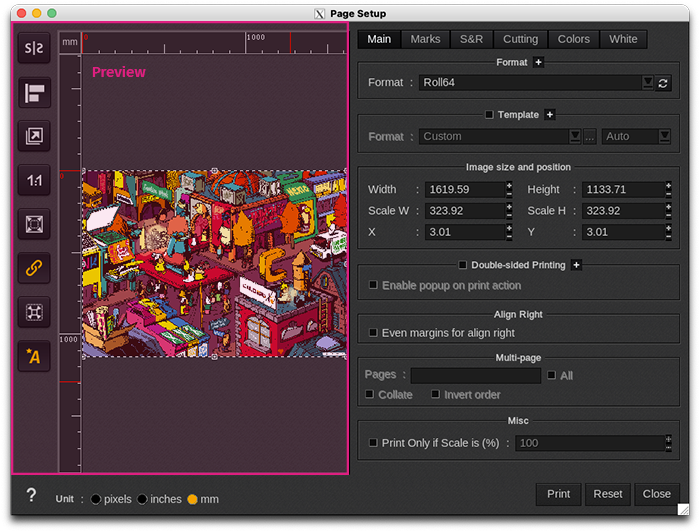
Task: Open the S&R tab
Action: 471,39
